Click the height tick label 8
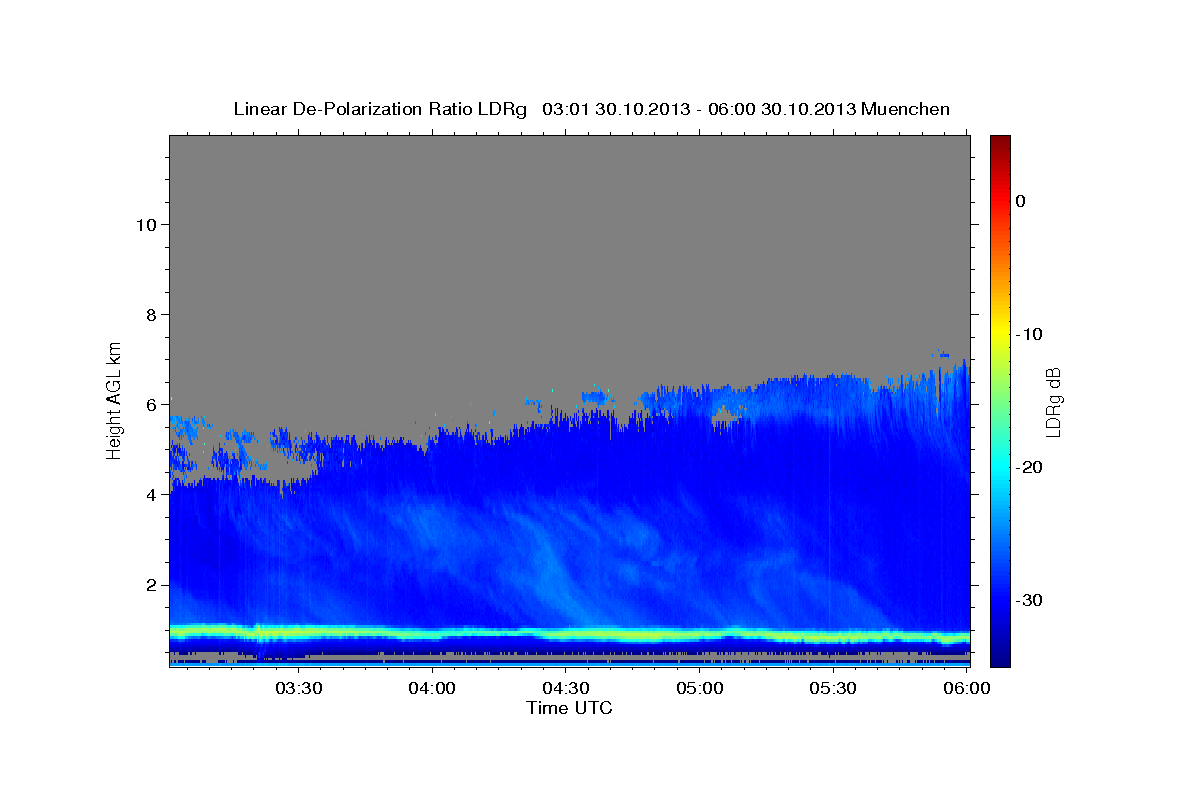Viewport: 1200px width, 800px height. click(150, 314)
